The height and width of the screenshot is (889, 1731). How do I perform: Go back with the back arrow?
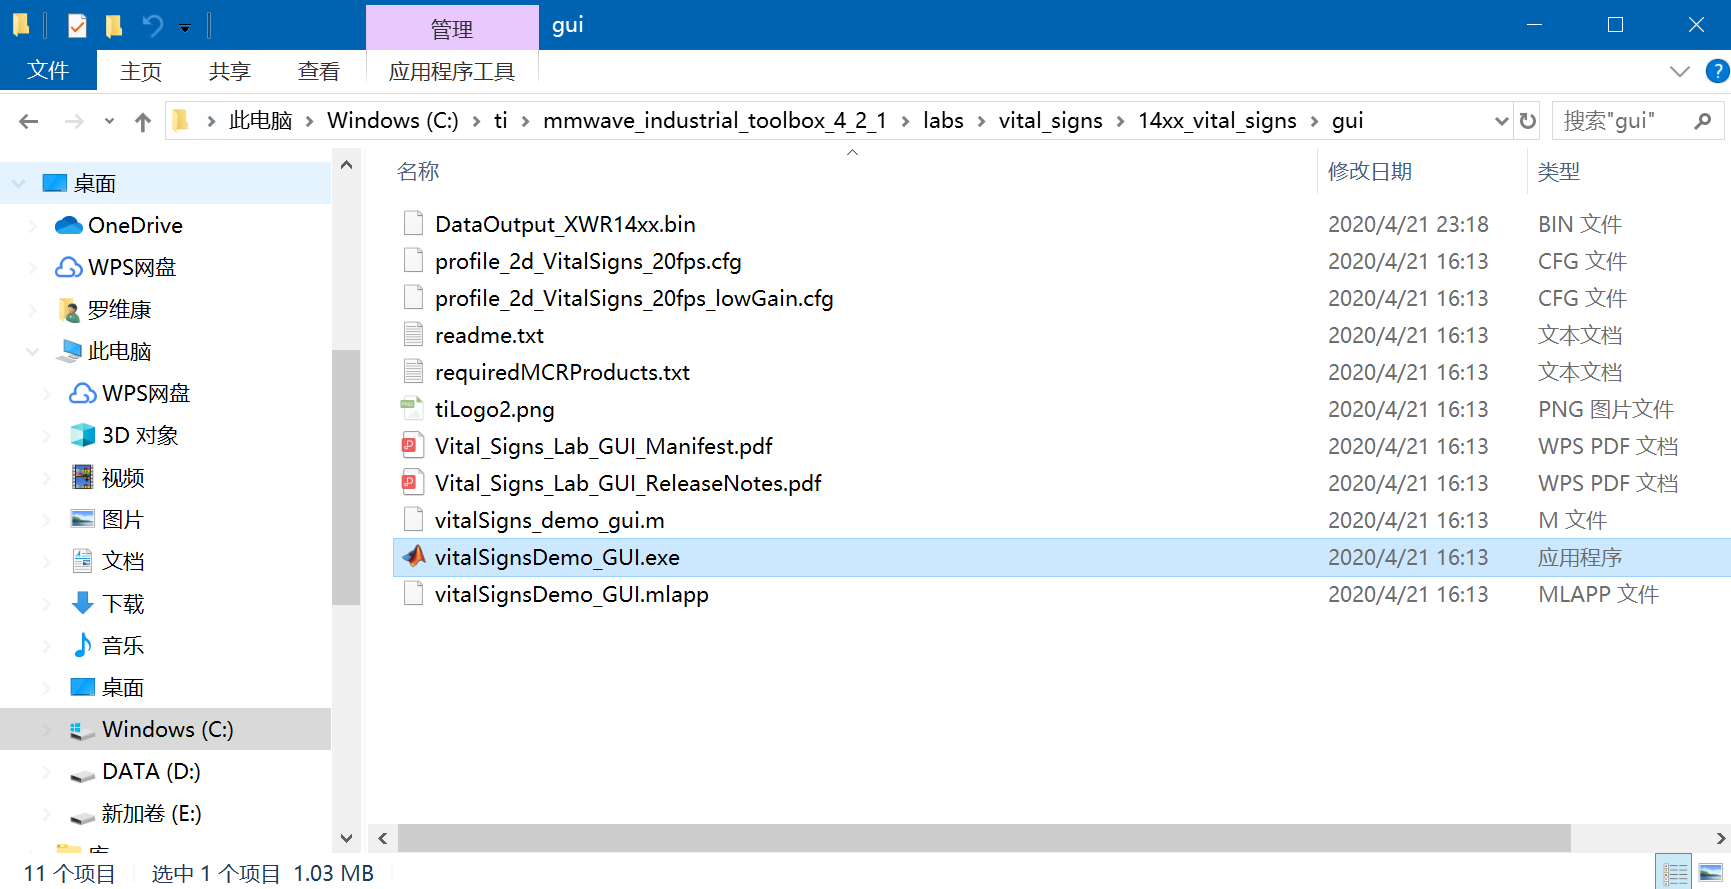tap(29, 121)
